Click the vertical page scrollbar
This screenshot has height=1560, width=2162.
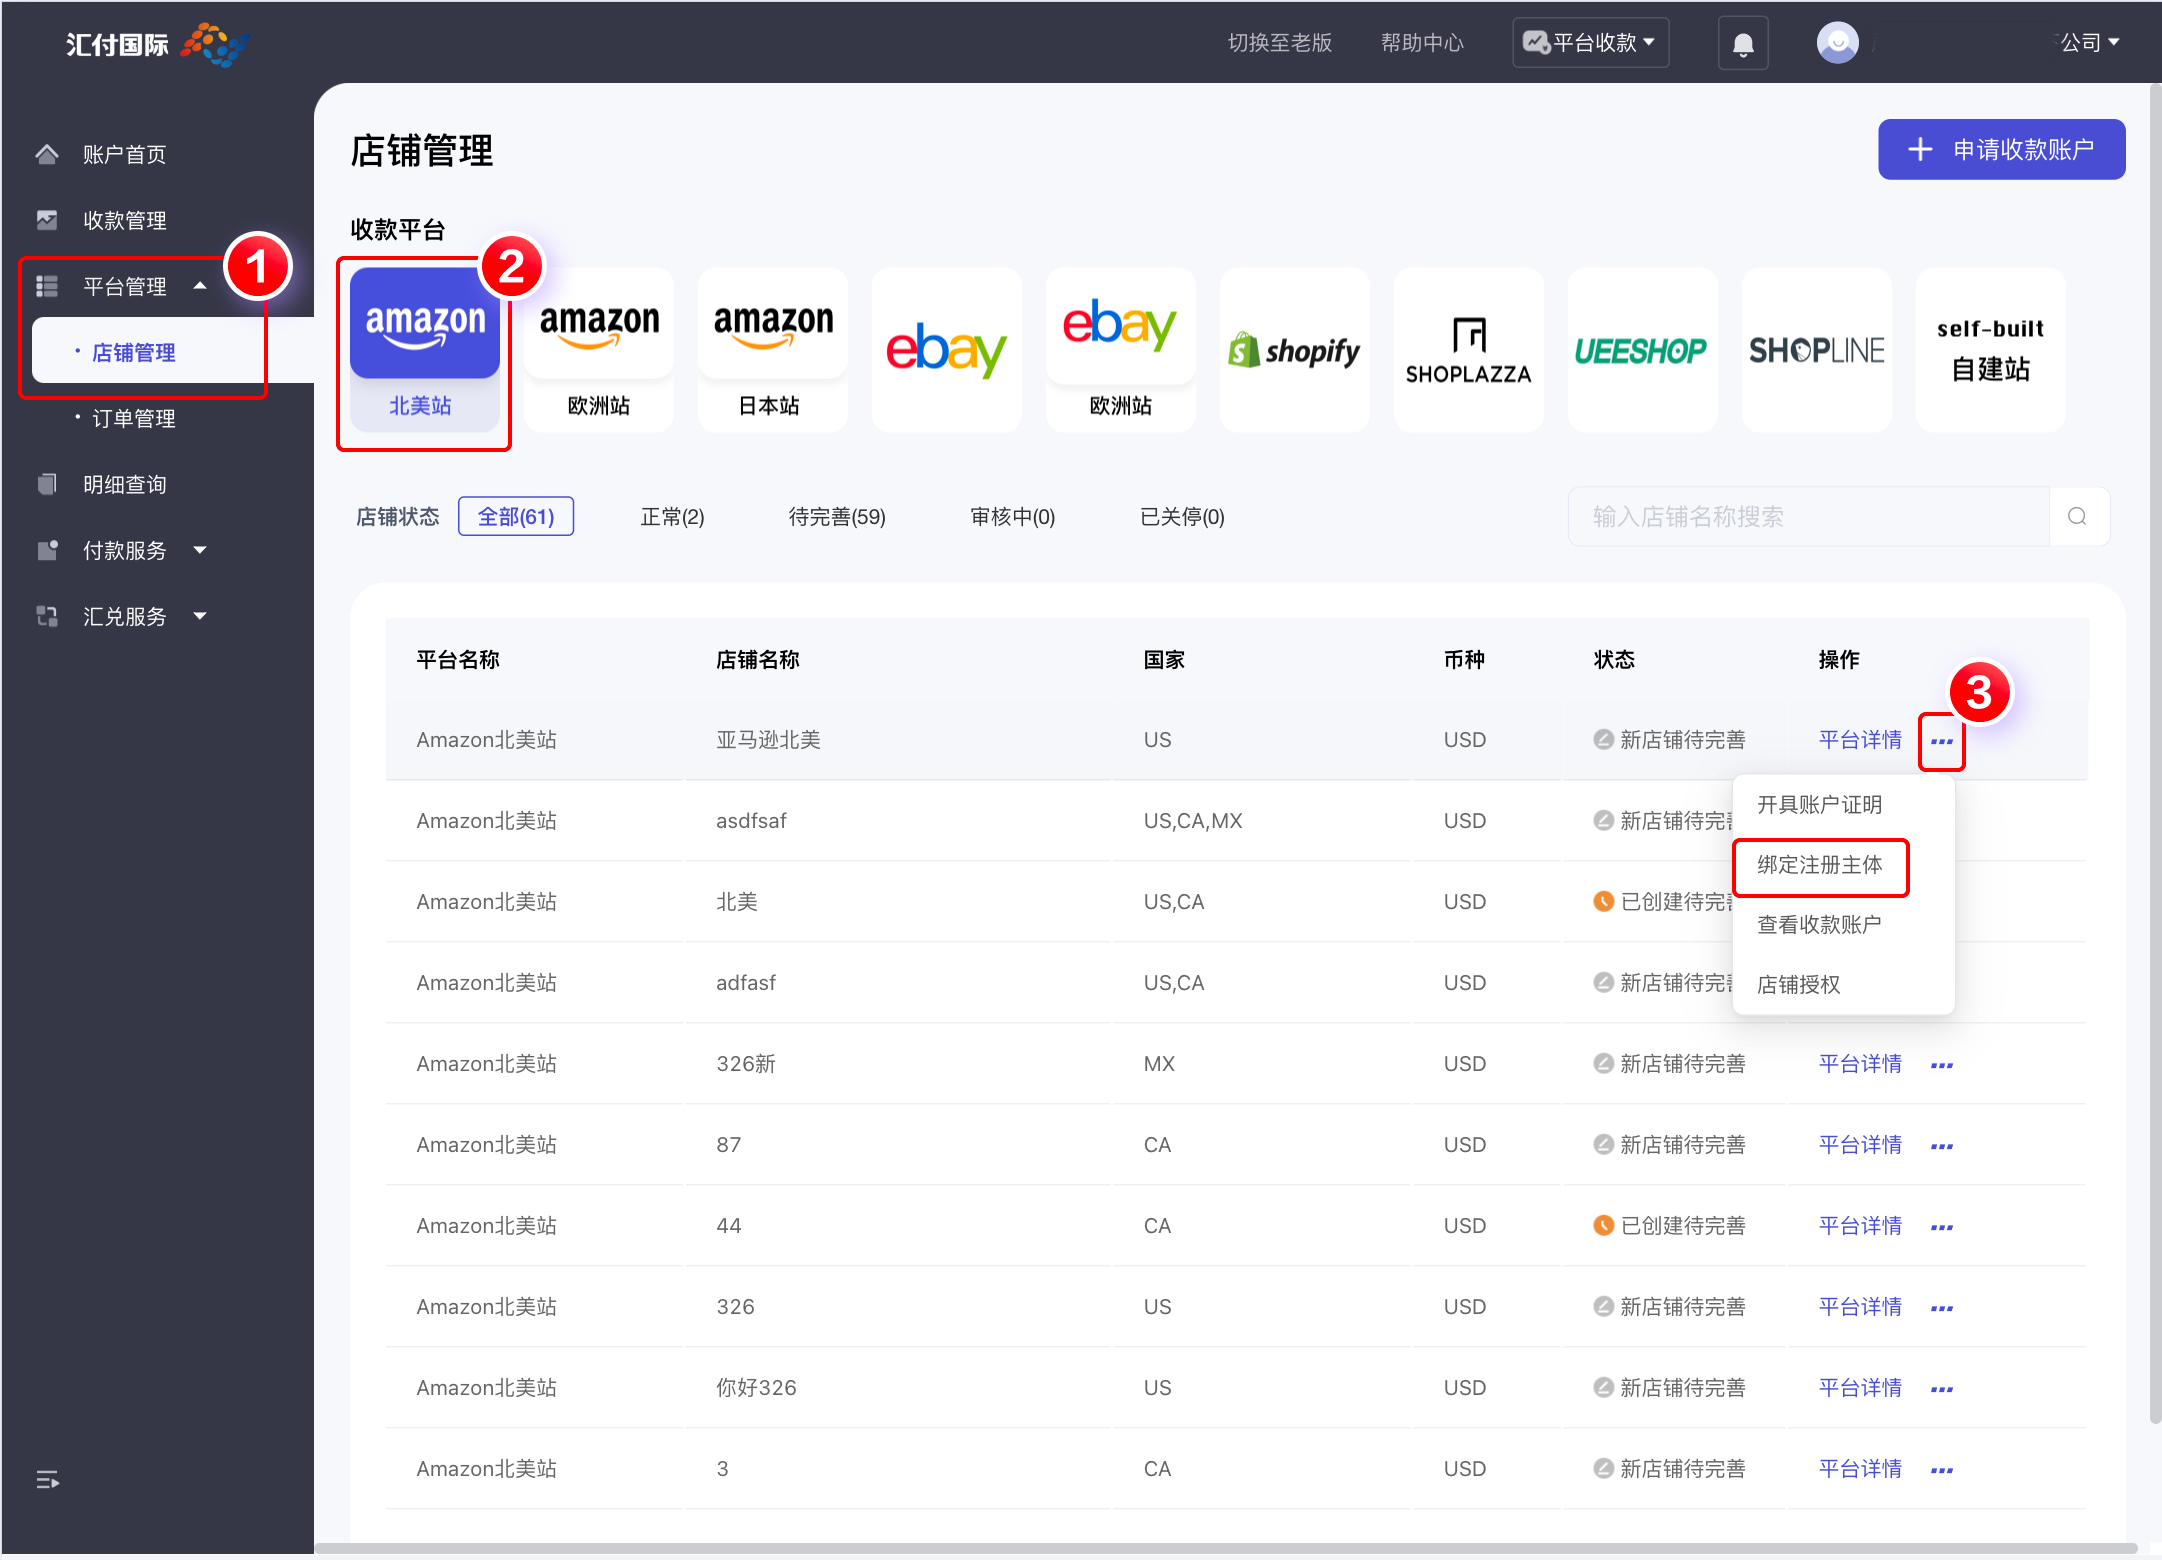click(x=2155, y=752)
